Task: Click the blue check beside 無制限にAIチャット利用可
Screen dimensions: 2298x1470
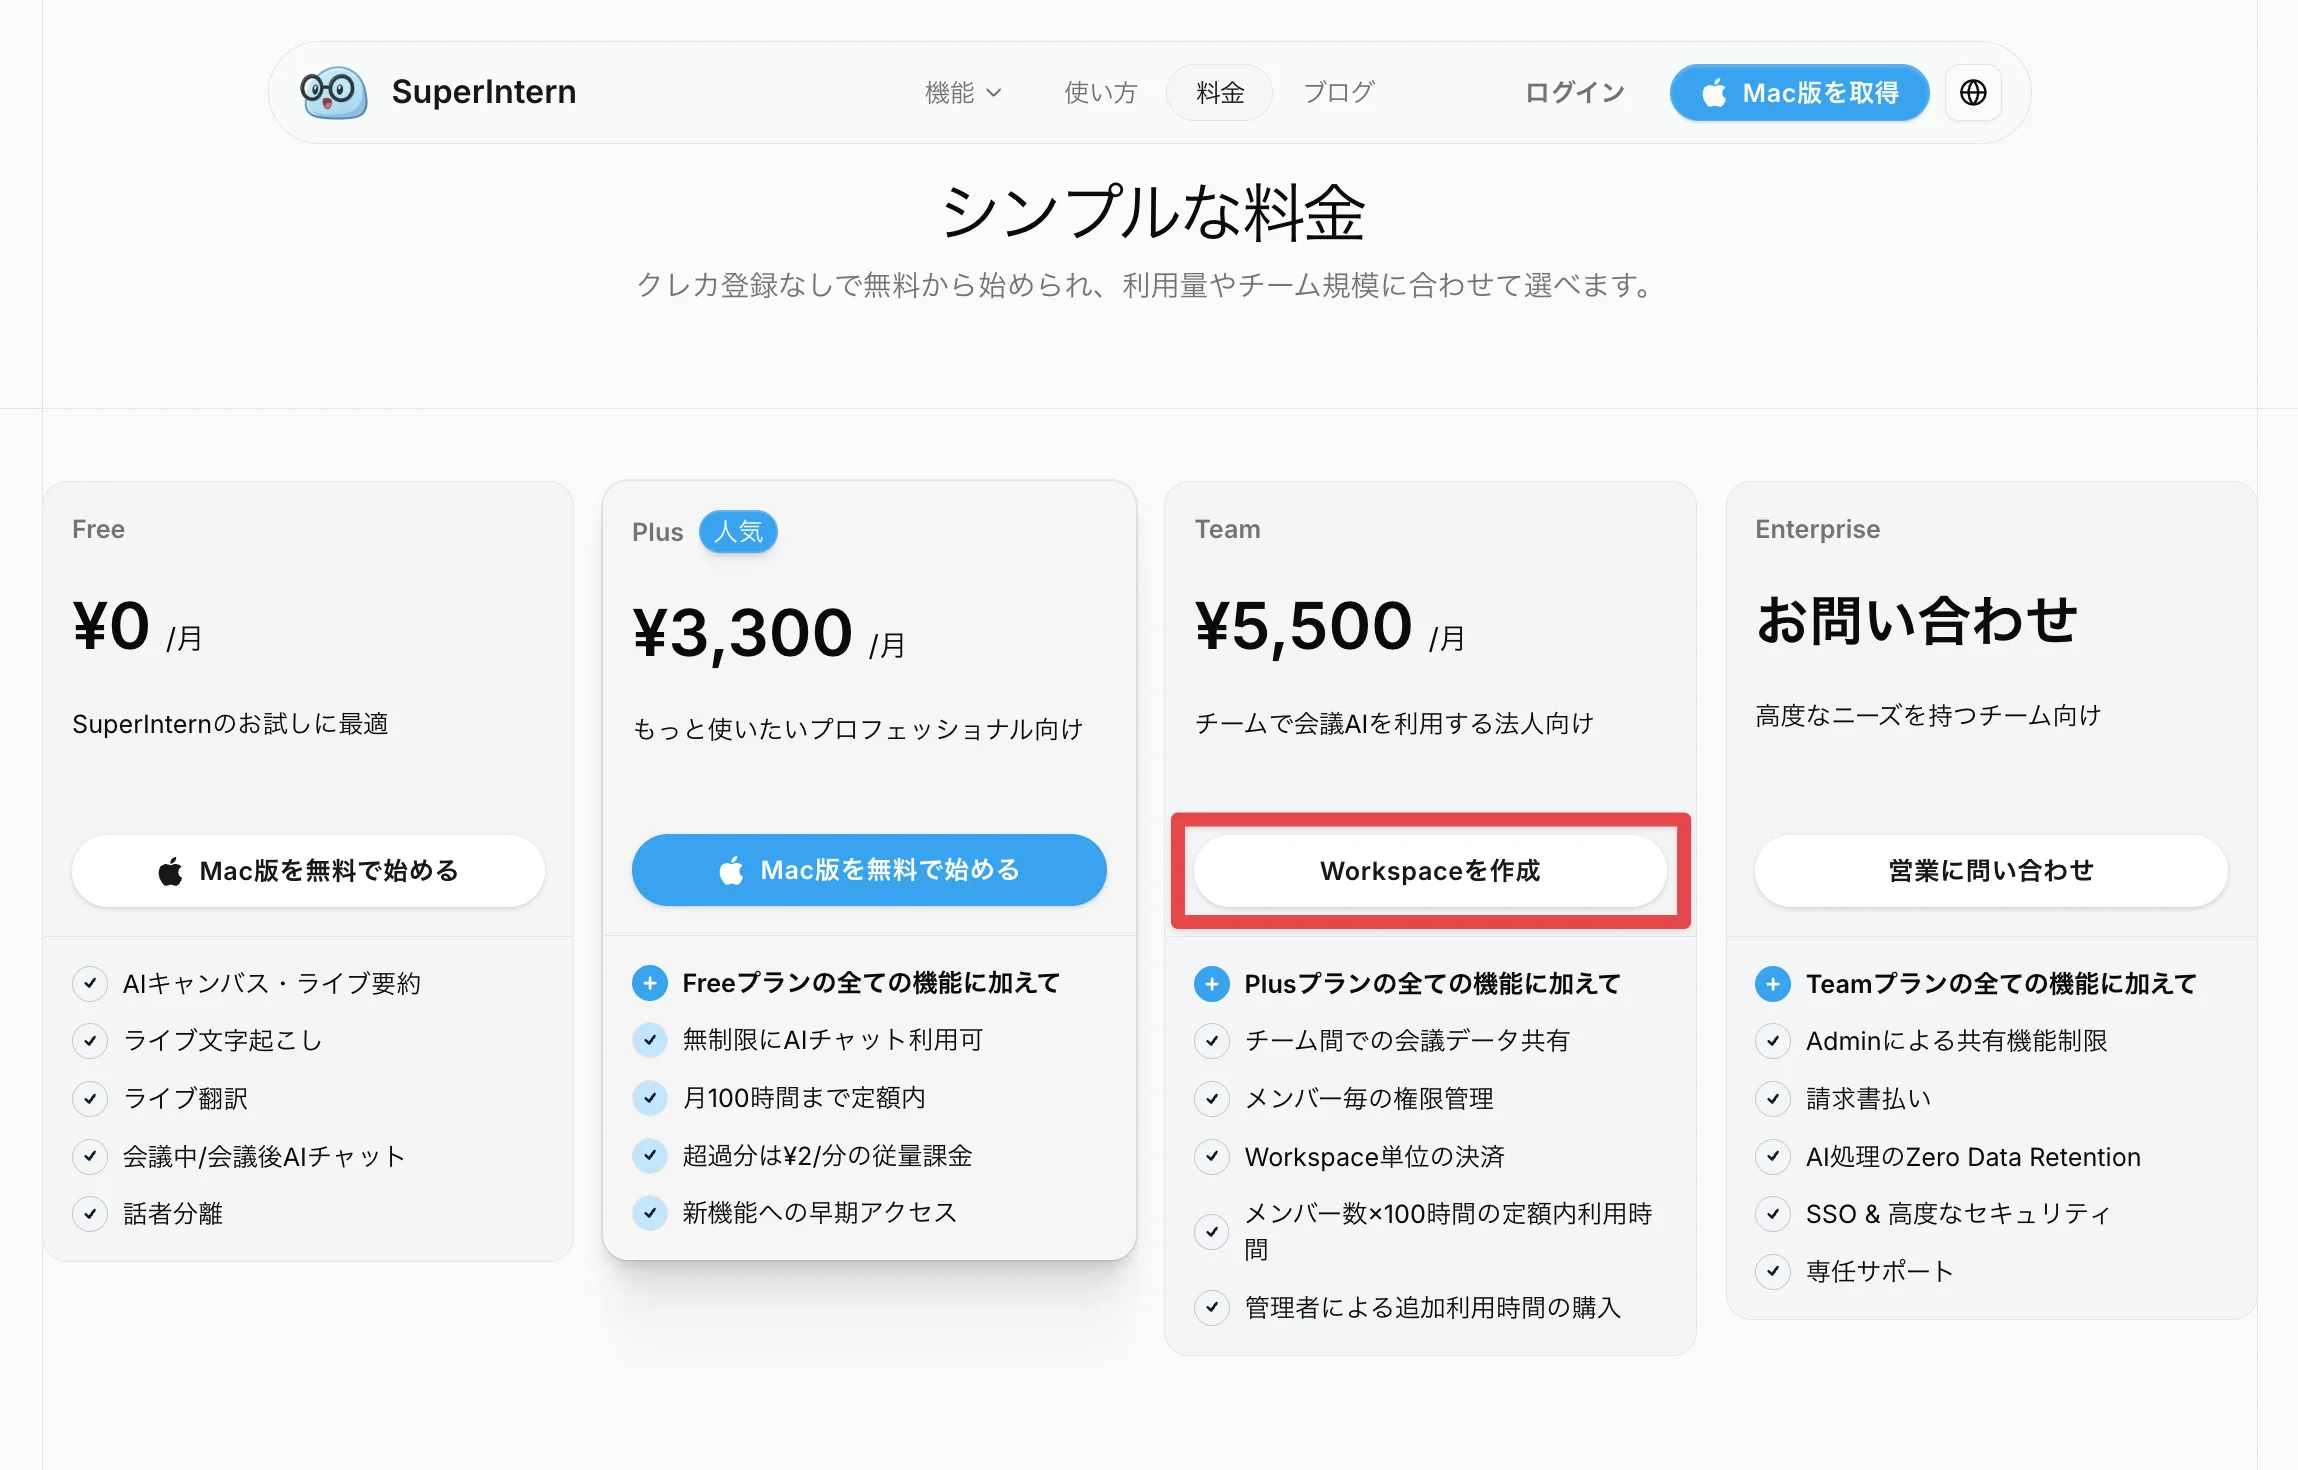Action: 650,1040
